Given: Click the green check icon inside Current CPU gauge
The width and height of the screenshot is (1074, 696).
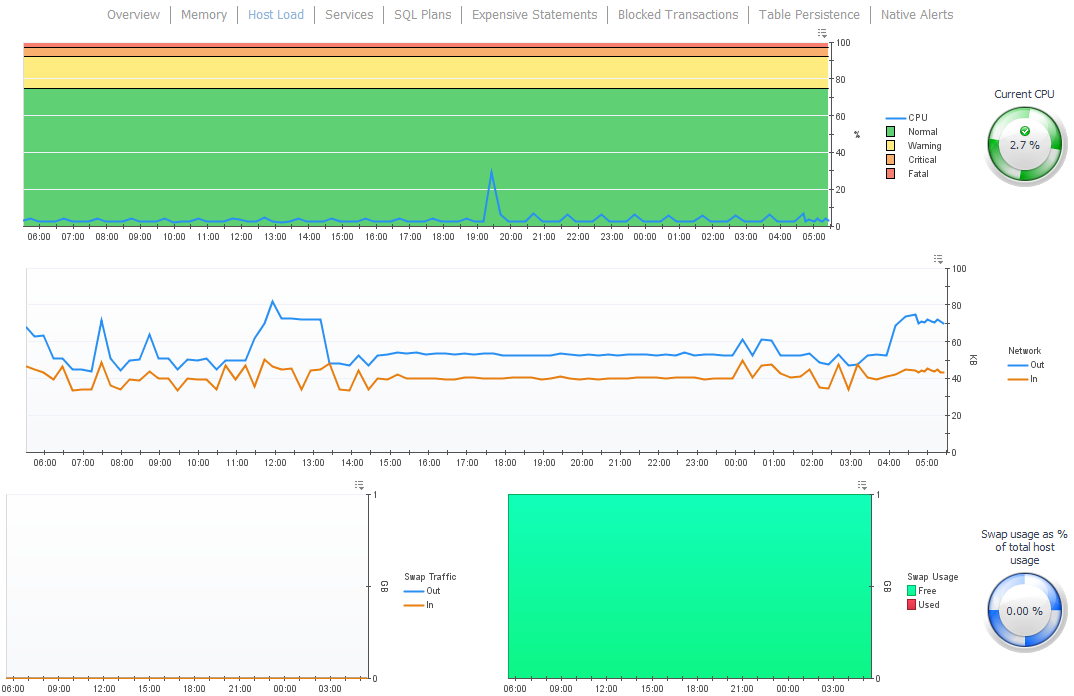Looking at the screenshot, I should (x=1024, y=130).
